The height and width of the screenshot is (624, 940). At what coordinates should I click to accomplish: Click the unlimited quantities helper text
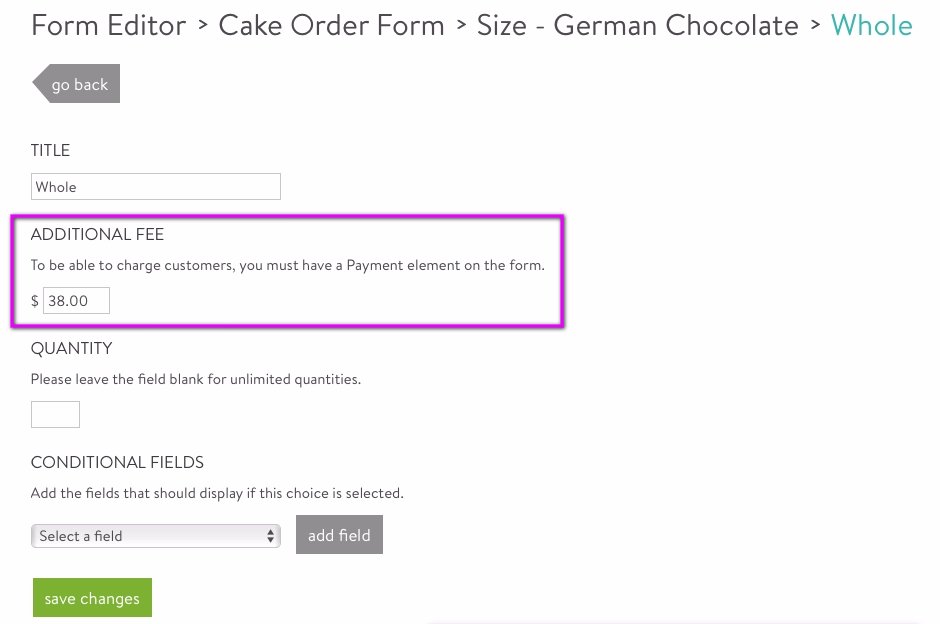196,379
